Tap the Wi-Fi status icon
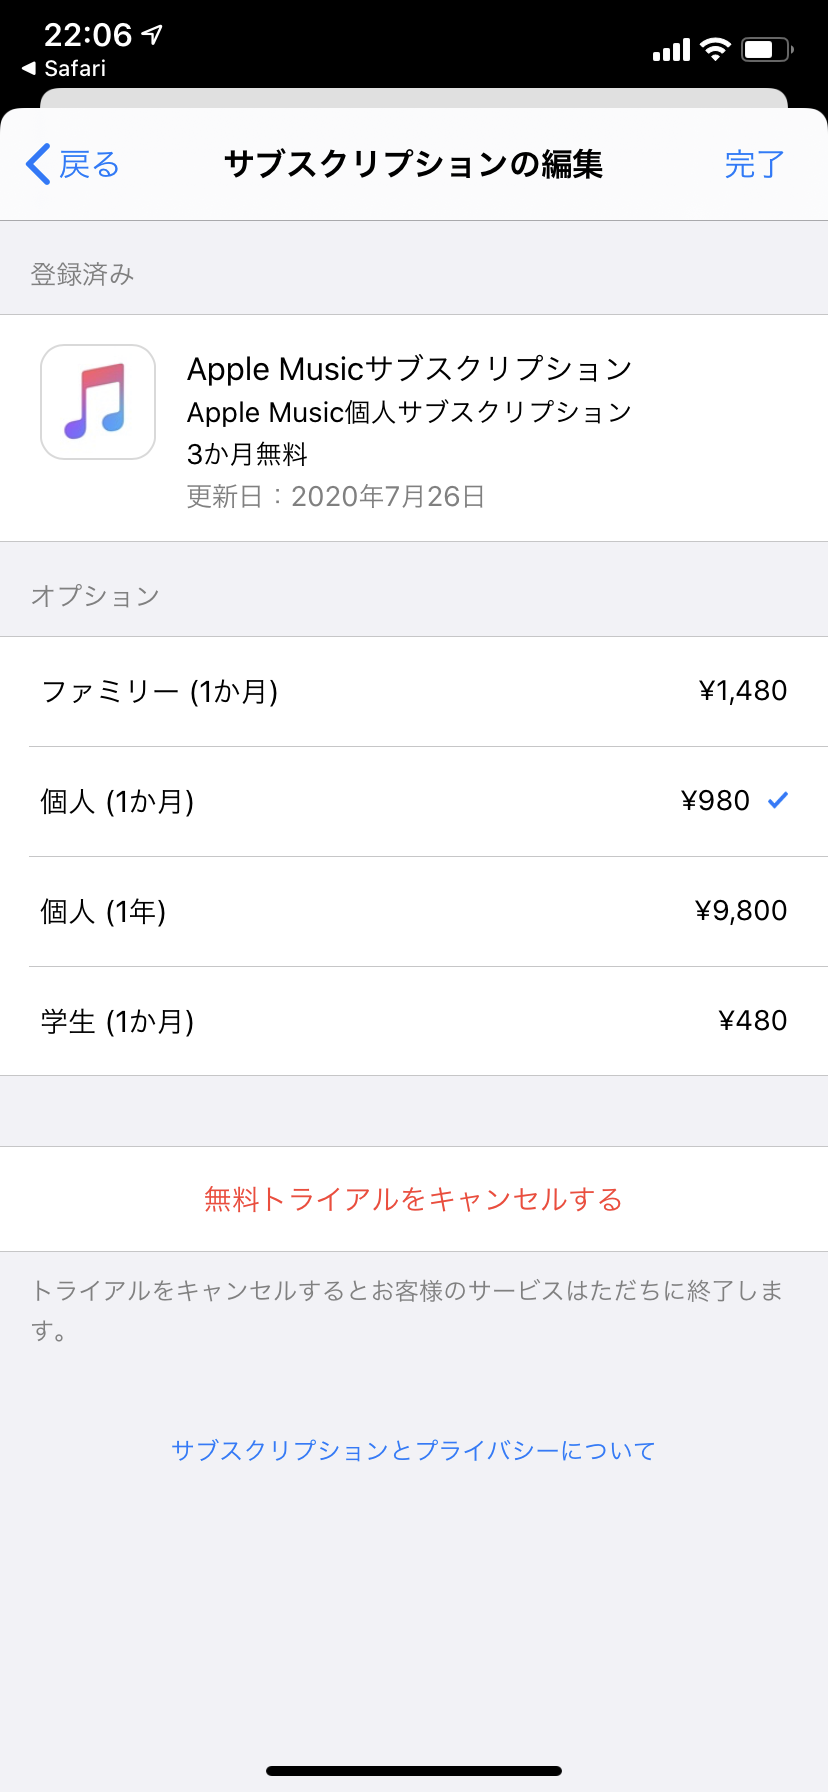Image resolution: width=828 pixels, height=1792 pixels. click(715, 50)
